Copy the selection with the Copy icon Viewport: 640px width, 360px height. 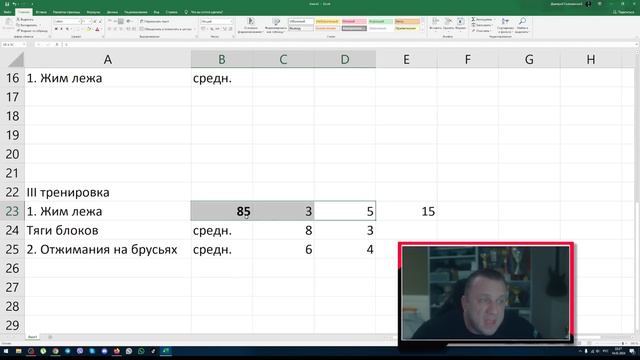tap(18, 25)
